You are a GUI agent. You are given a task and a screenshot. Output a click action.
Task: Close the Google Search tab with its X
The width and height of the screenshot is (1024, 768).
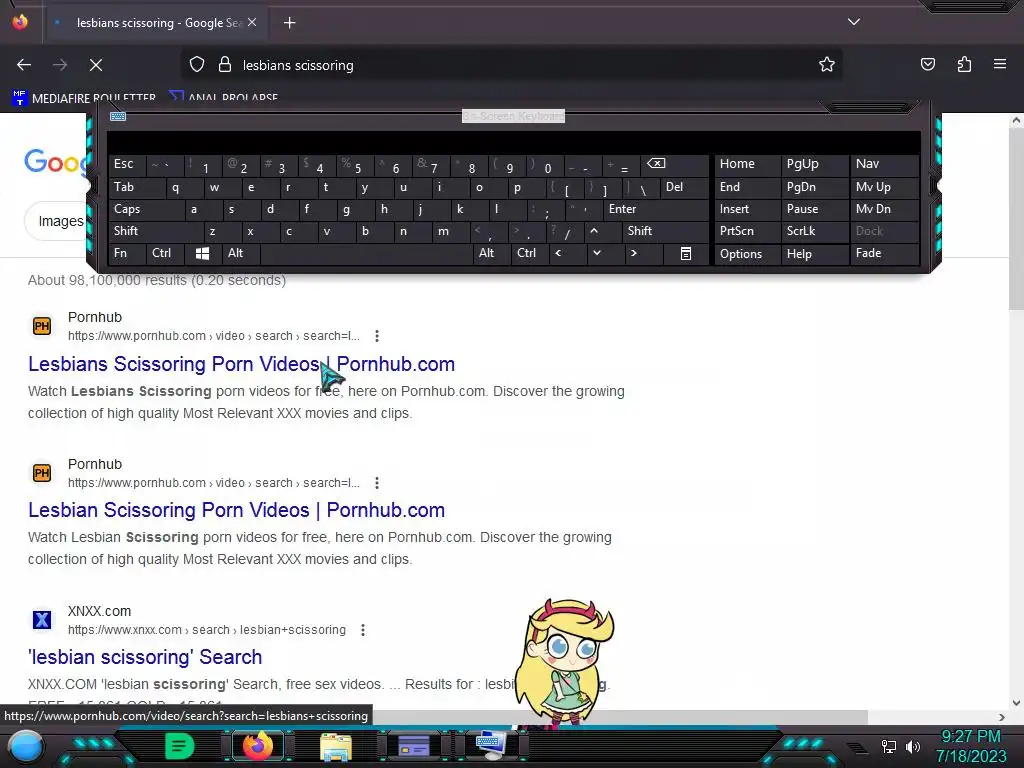pos(252,22)
